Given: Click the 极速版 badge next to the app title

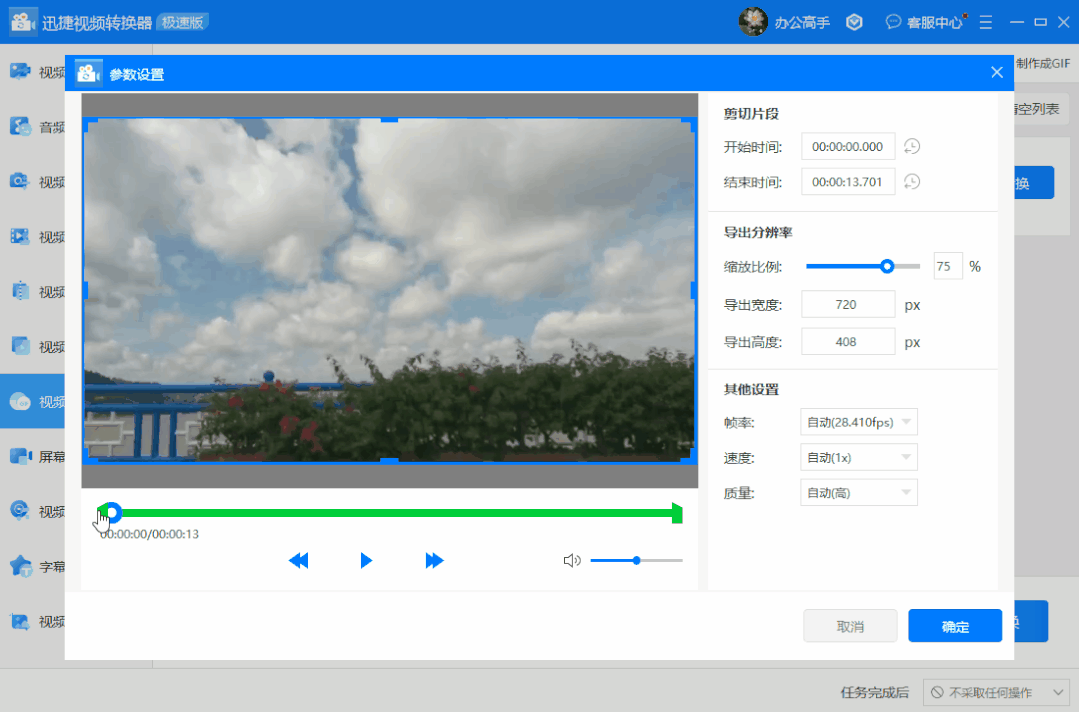Looking at the screenshot, I should [x=183, y=23].
